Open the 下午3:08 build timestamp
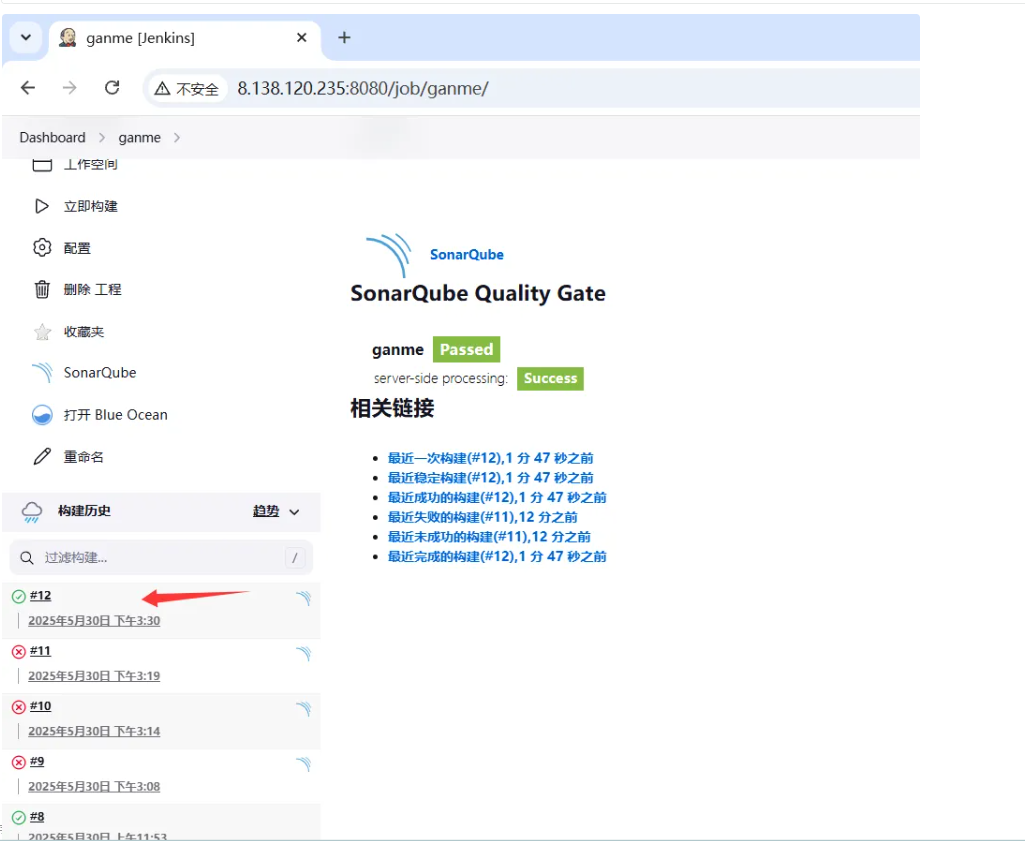Viewport: 1025px width, 841px height. [94, 786]
